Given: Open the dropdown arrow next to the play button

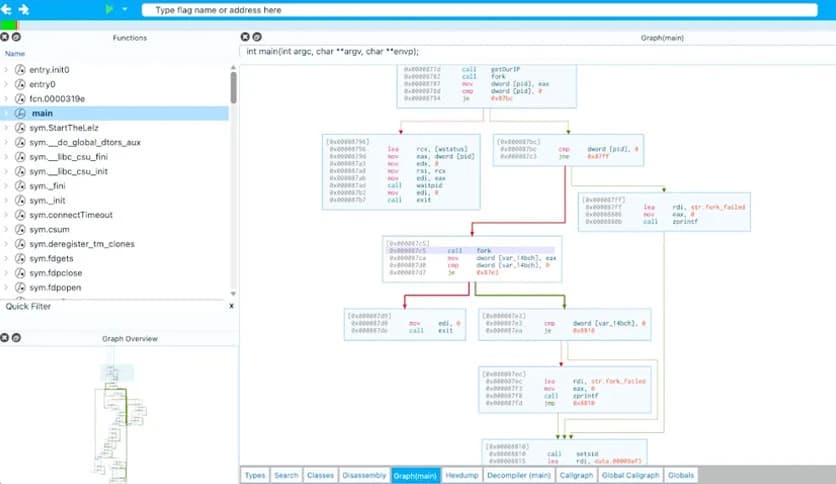Looking at the screenshot, I should (124, 9).
